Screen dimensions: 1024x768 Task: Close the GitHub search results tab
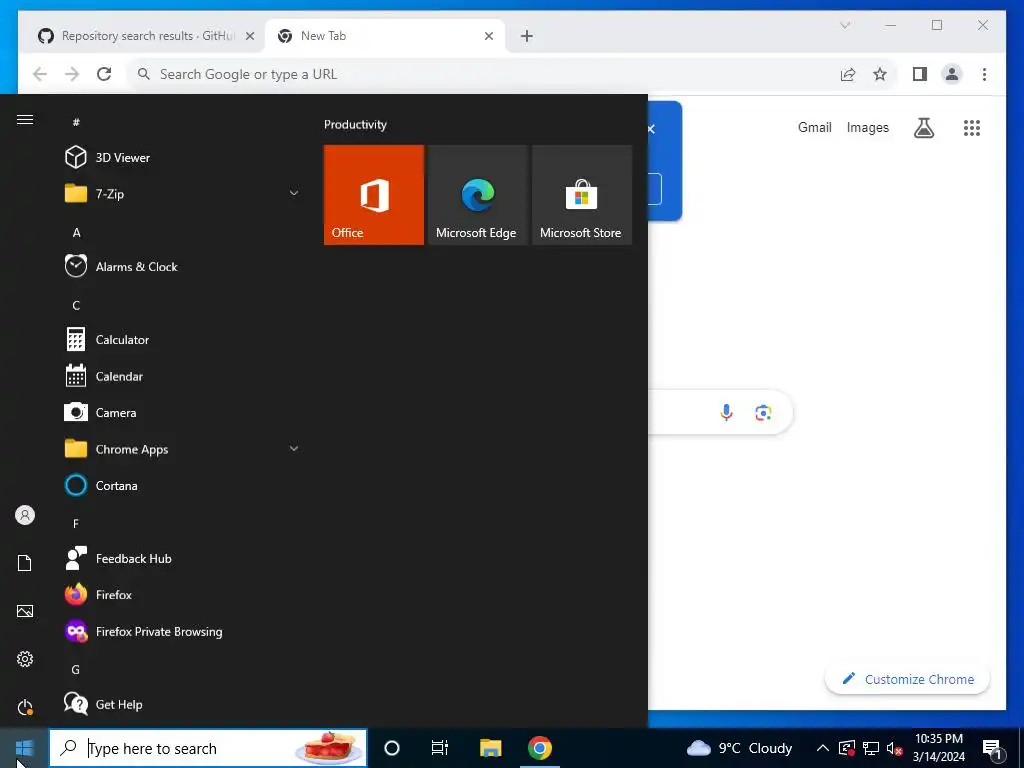coord(249,36)
